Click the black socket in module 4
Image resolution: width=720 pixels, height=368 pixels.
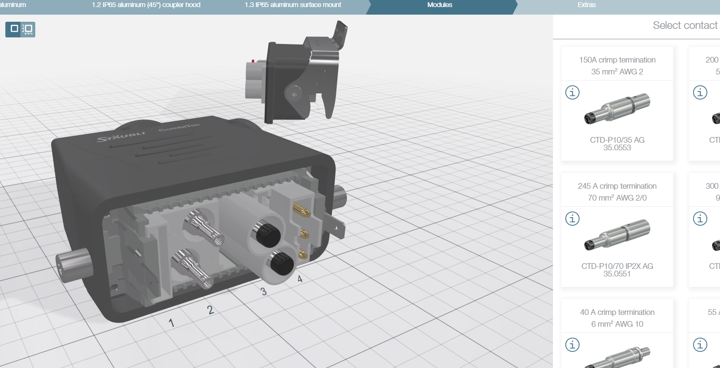point(281,264)
